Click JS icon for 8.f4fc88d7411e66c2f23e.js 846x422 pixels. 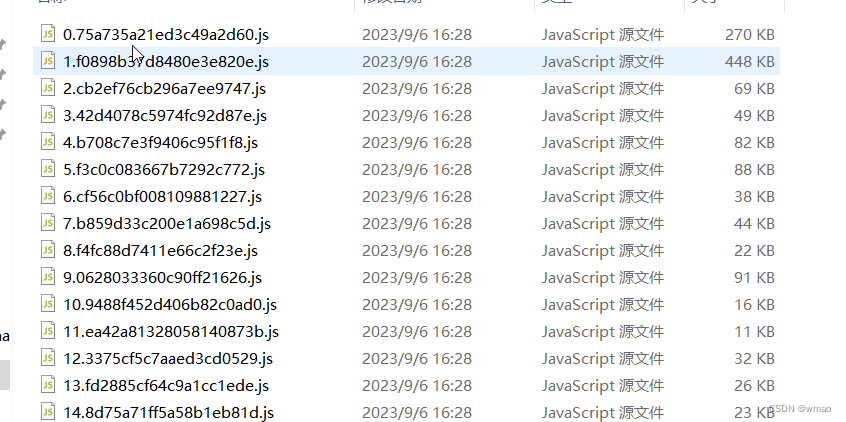(x=48, y=249)
